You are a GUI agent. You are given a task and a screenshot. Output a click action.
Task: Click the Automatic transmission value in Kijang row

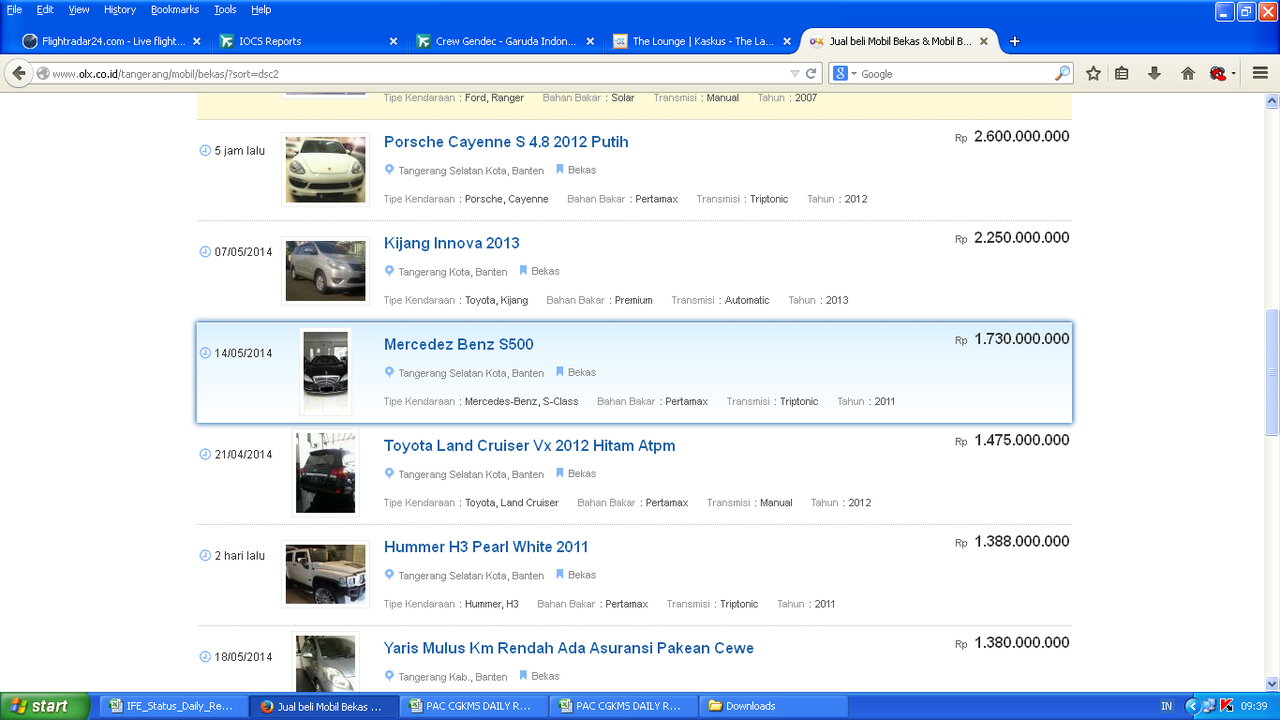(x=747, y=300)
